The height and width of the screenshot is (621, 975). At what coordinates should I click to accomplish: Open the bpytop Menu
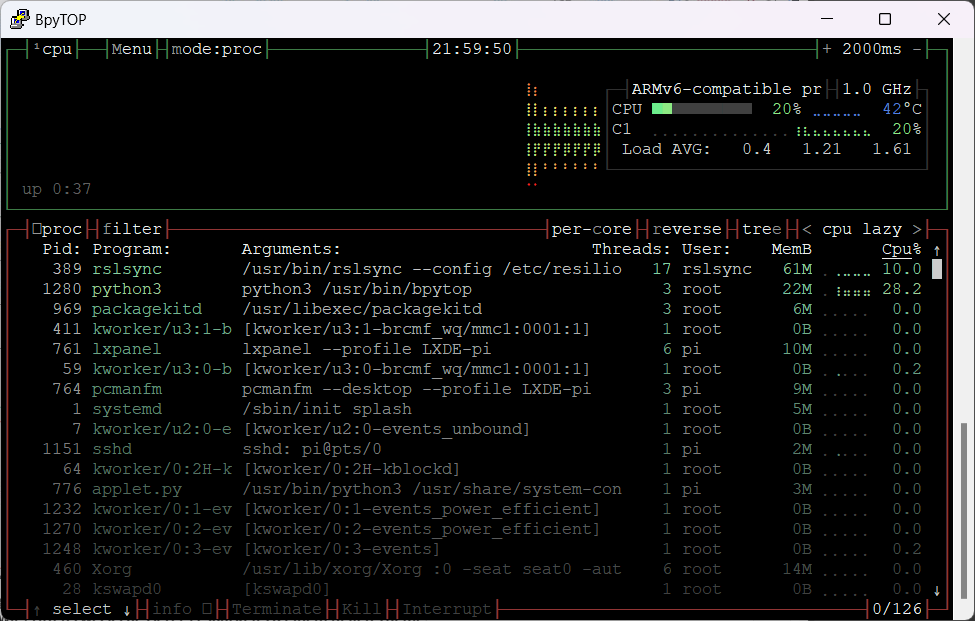coord(132,49)
